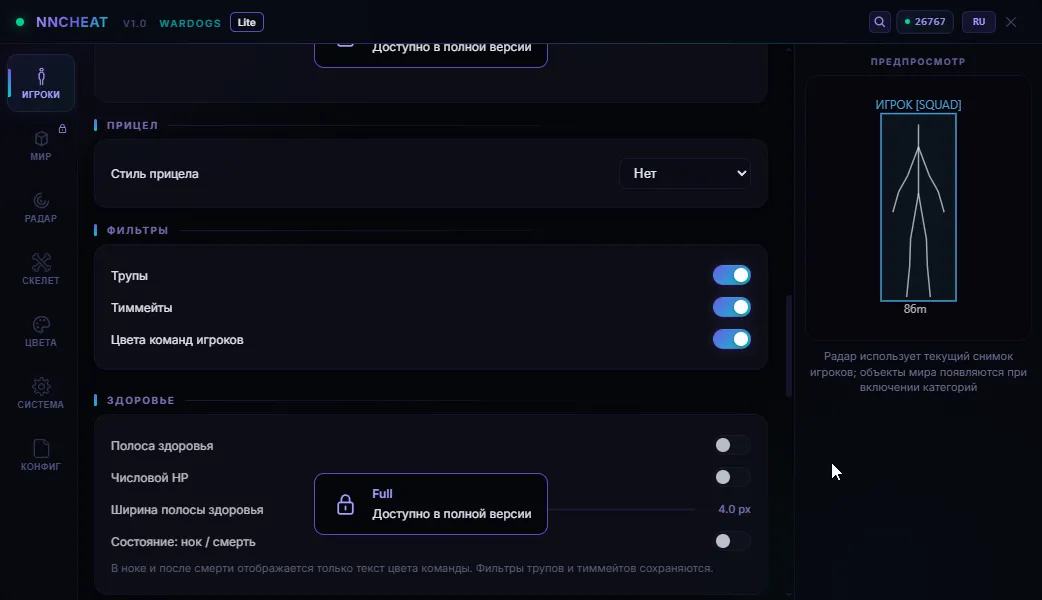Click the Lite version badge
This screenshot has width=1042, height=600.
point(247,22)
